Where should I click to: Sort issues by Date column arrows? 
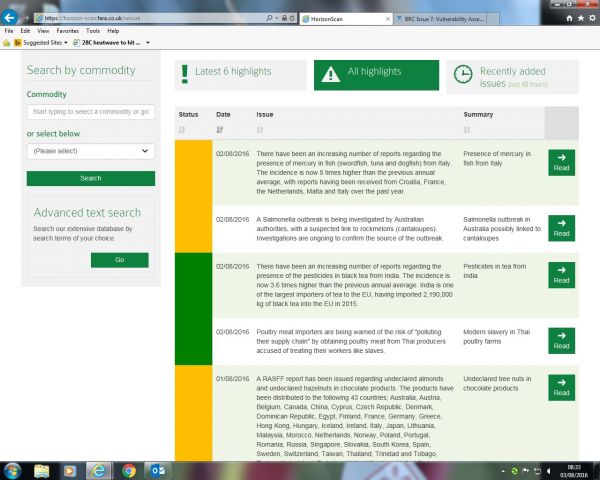coord(220,130)
